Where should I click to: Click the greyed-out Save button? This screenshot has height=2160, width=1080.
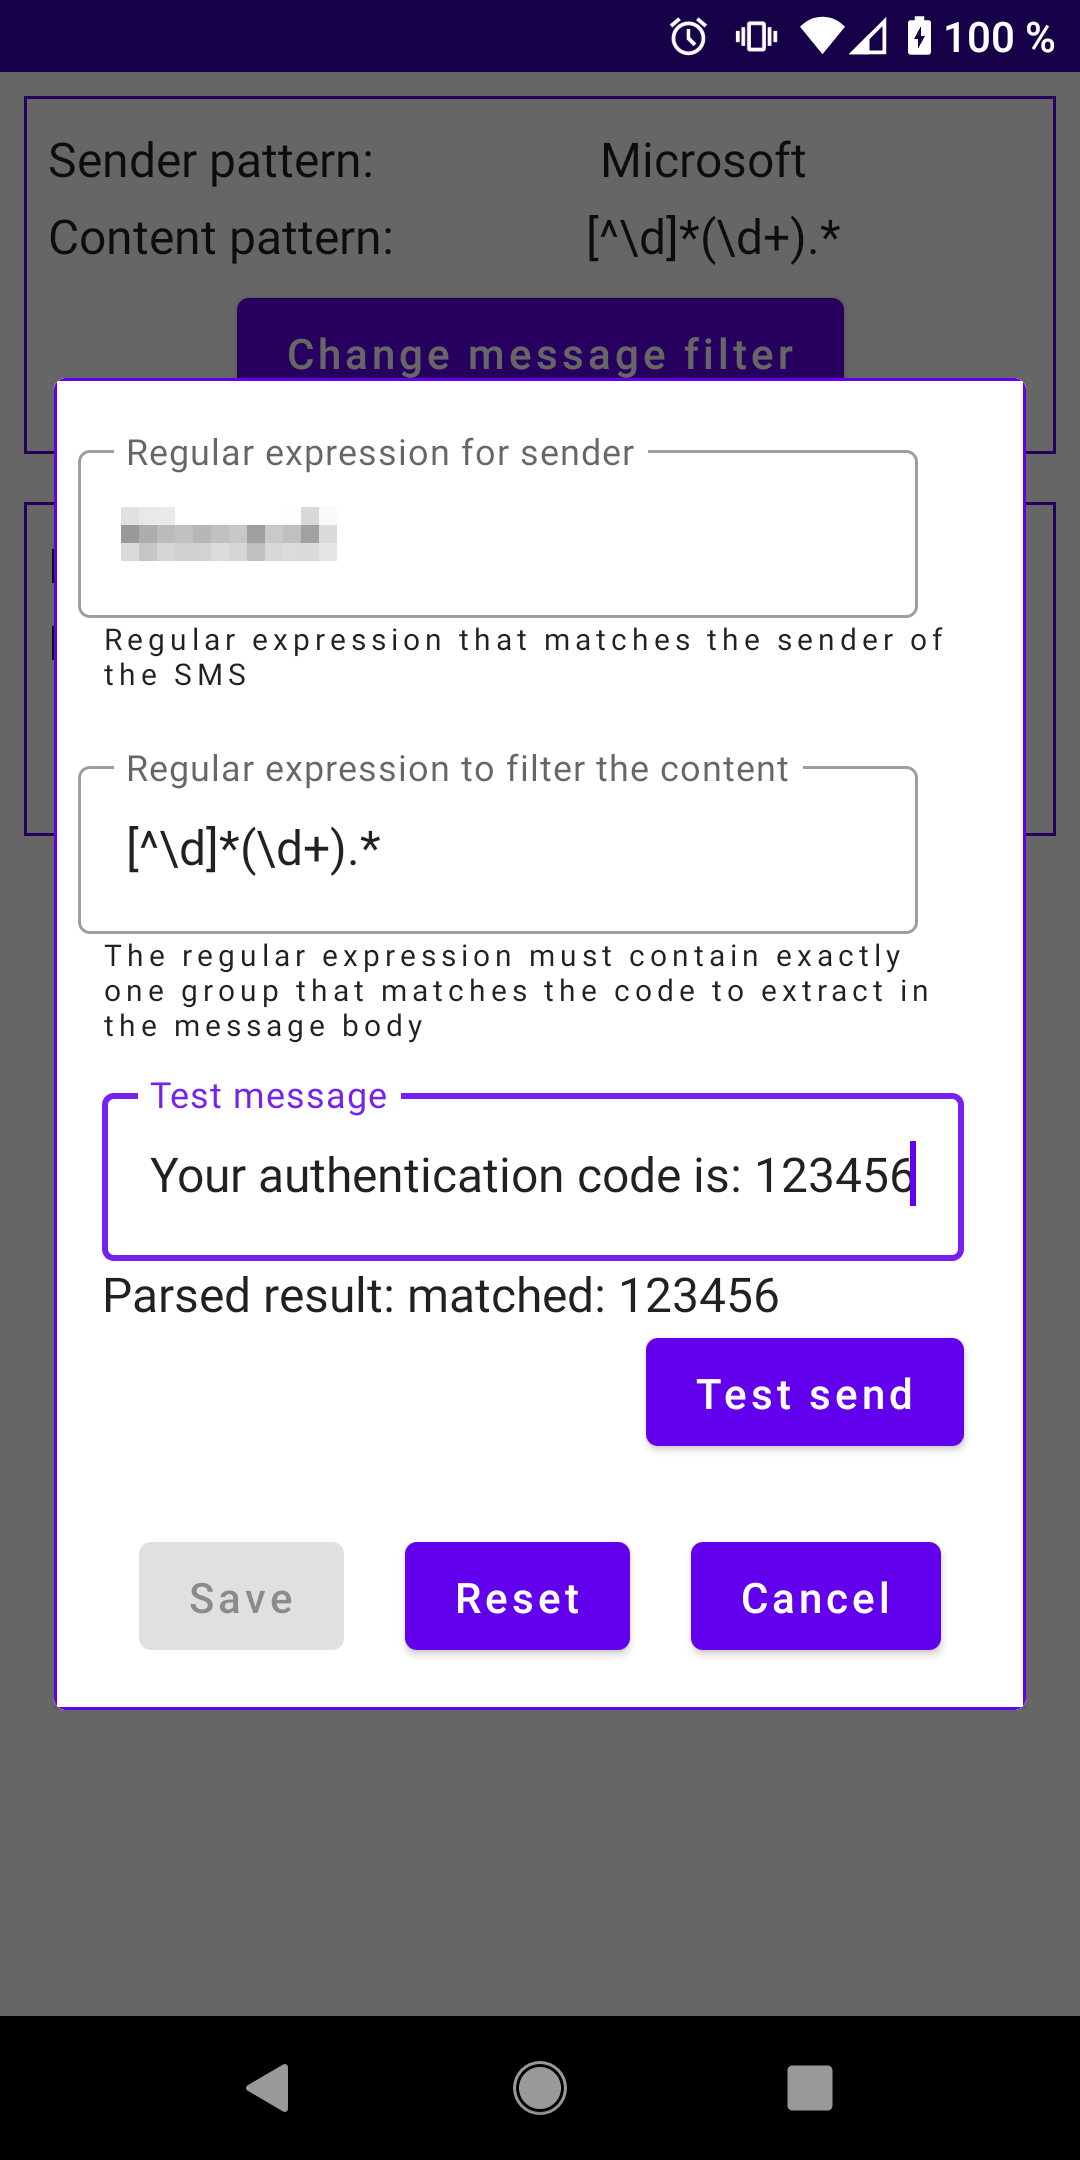pyautogui.click(x=241, y=1596)
